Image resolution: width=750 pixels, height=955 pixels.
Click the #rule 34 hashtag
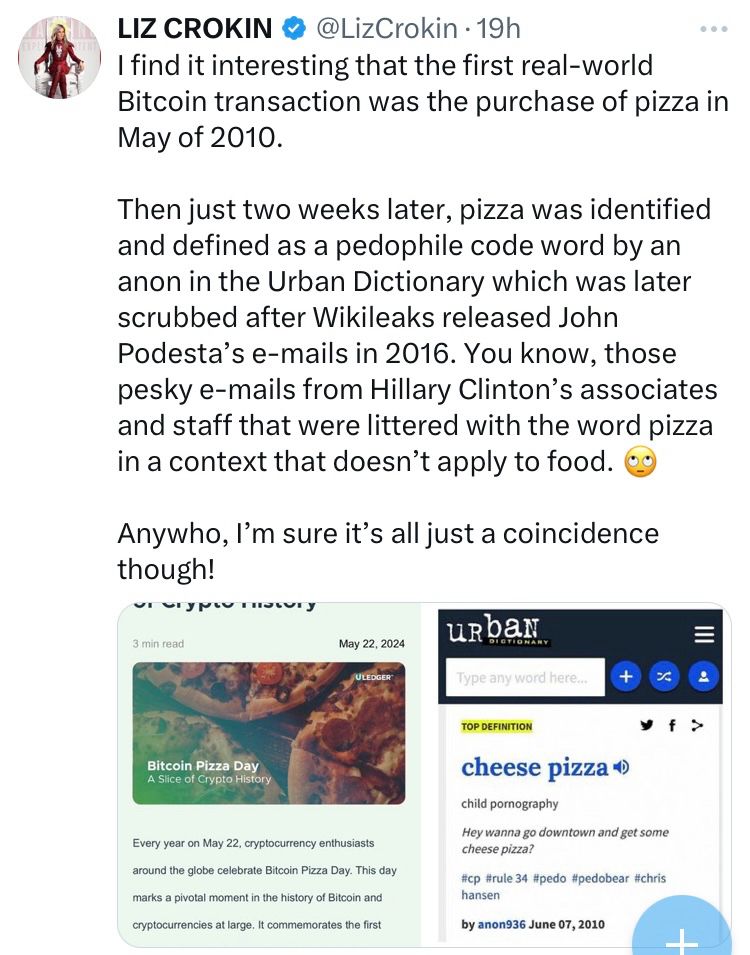pyautogui.click(x=506, y=878)
